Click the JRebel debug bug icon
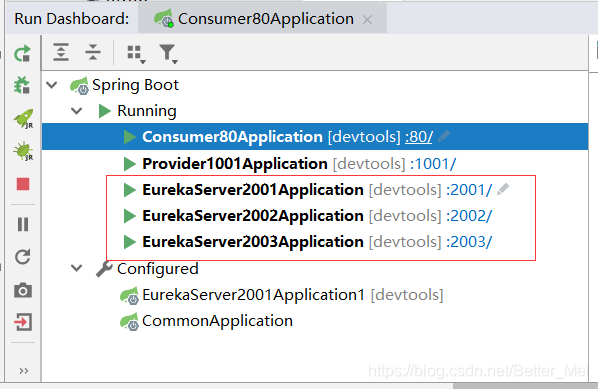 23,151
